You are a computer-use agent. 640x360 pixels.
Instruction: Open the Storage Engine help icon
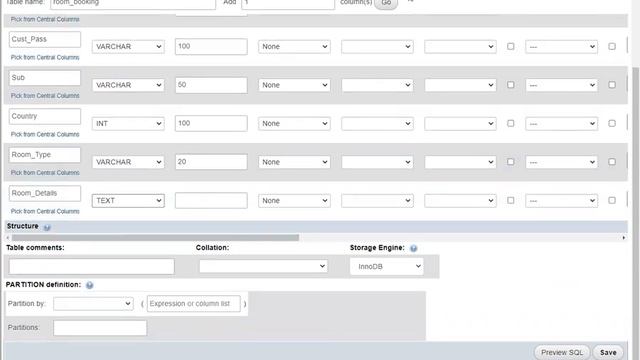click(x=413, y=248)
